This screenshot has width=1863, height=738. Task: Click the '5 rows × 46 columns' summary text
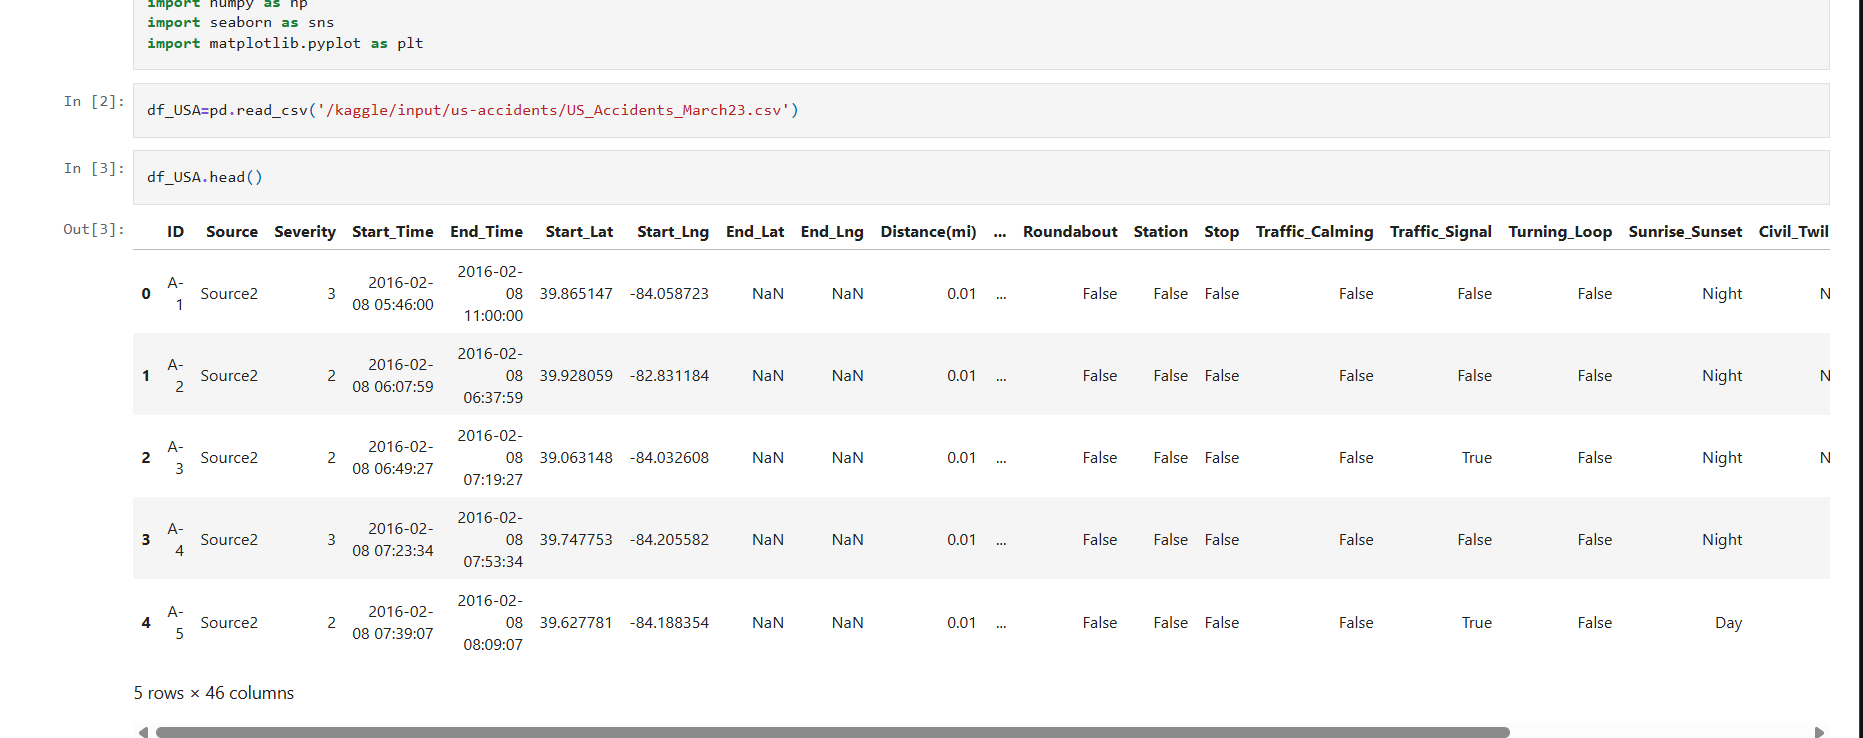(x=214, y=693)
